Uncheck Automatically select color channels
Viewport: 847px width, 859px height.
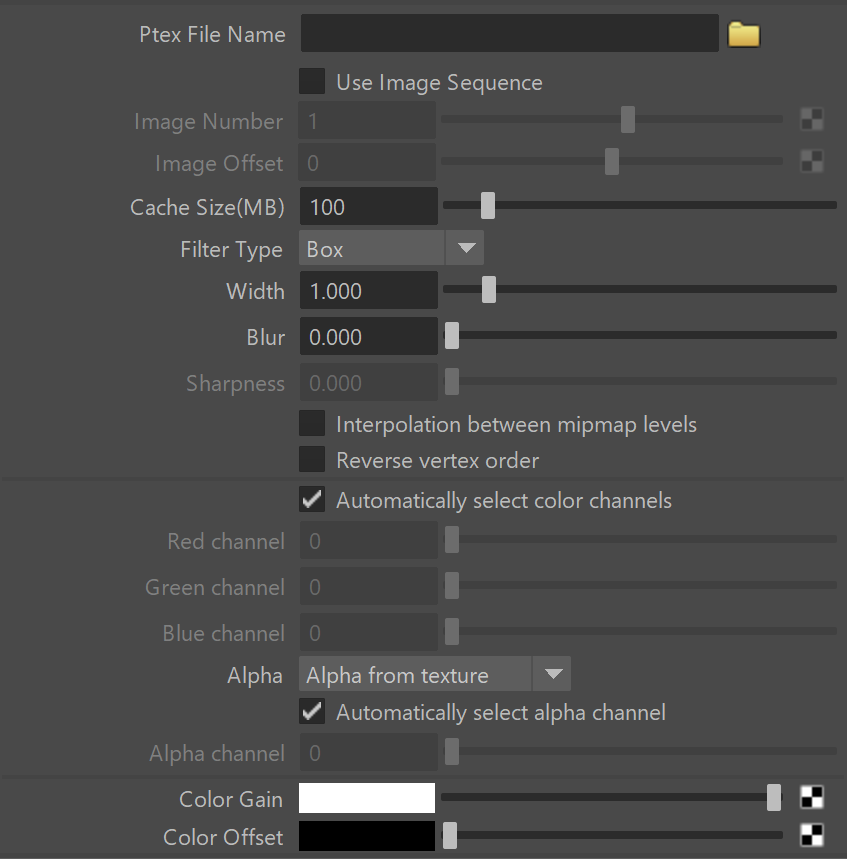[312, 499]
